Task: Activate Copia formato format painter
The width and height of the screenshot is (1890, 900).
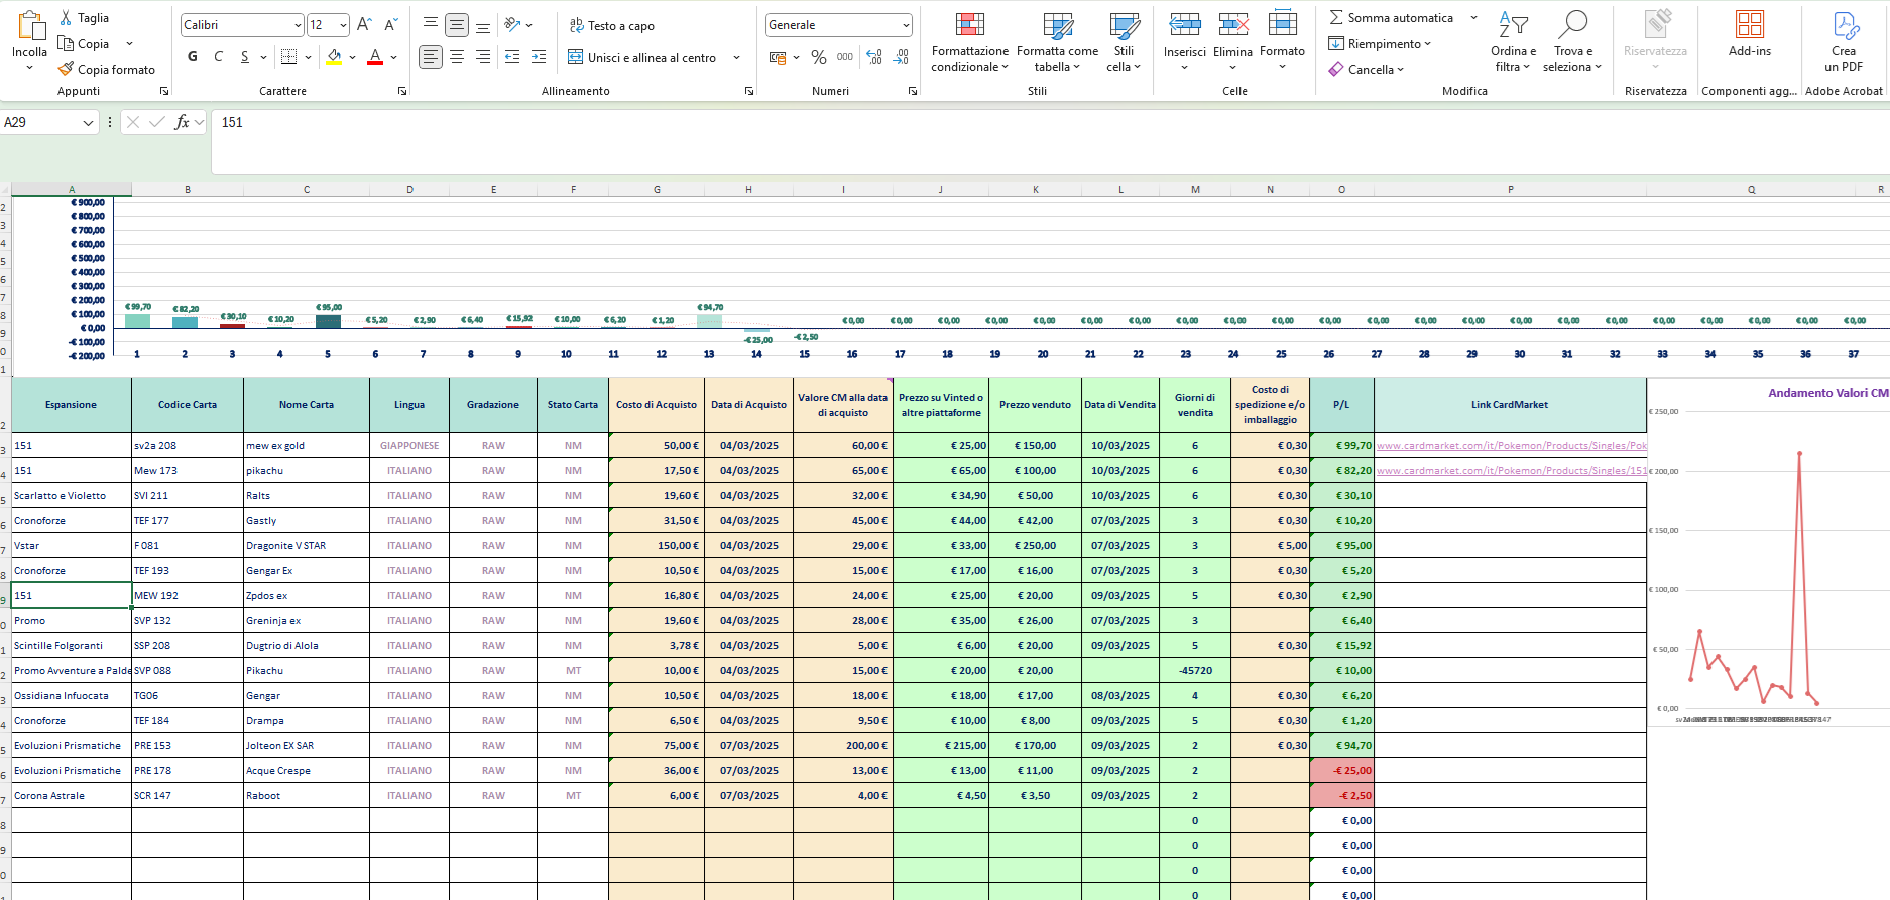Action: tap(106, 69)
